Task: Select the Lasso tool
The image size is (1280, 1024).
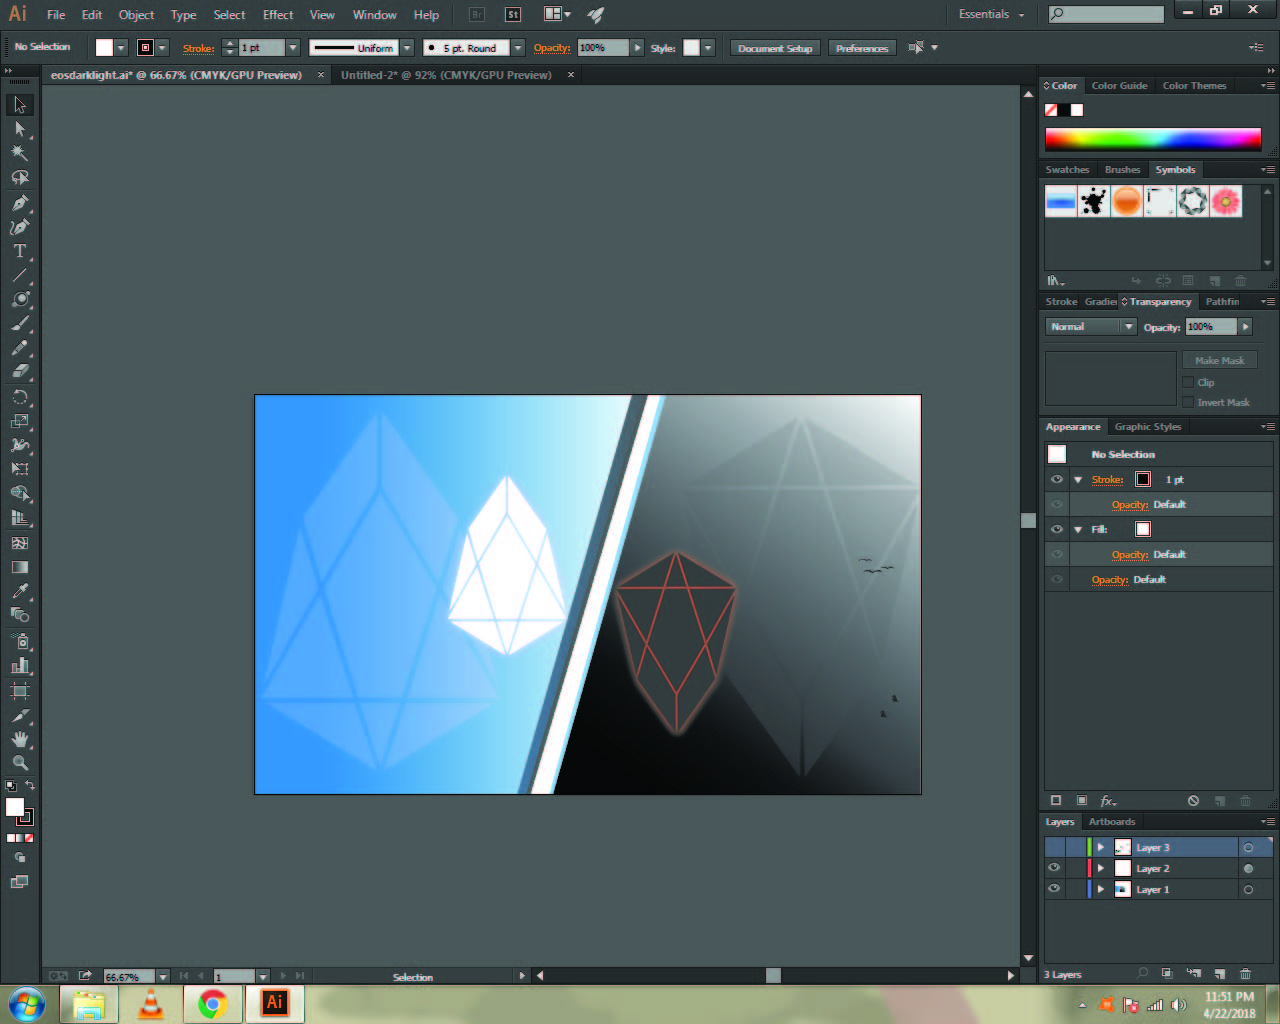Action: 20,178
